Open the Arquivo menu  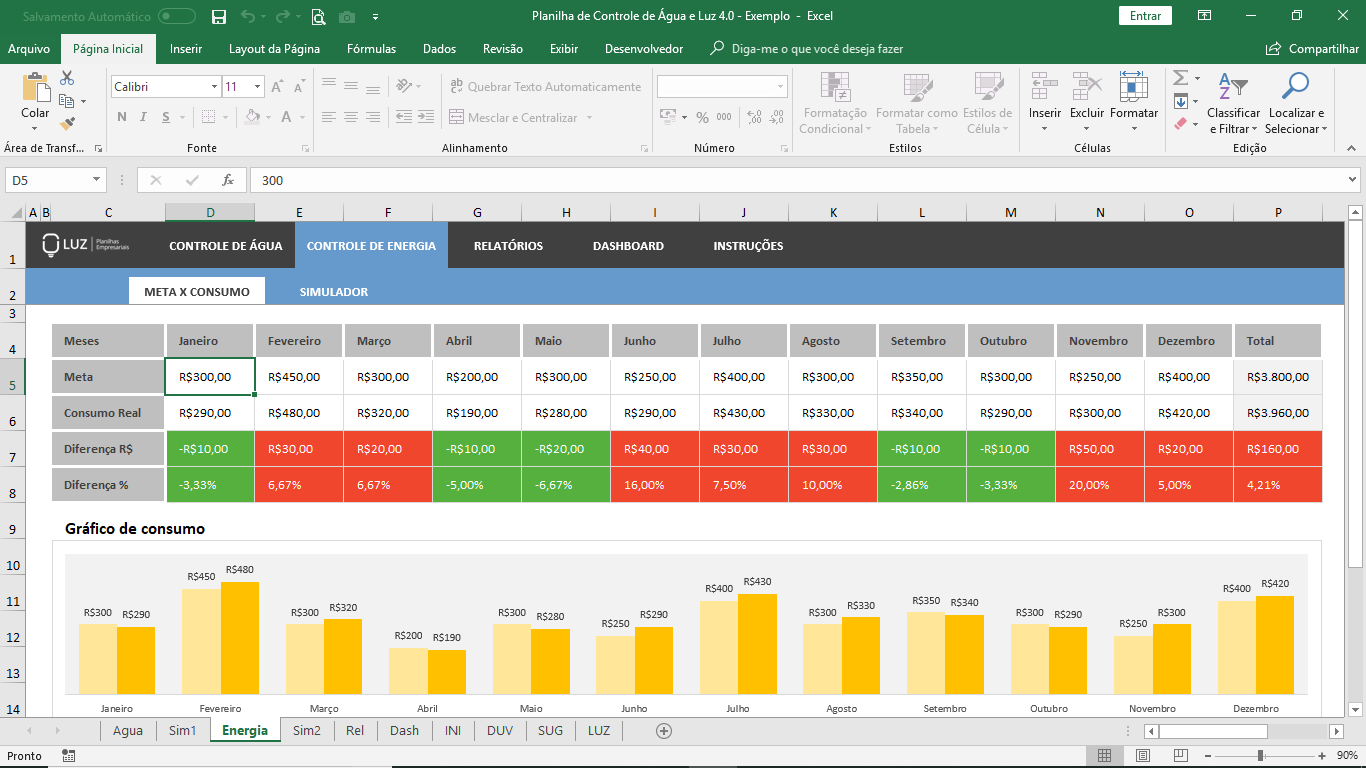click(x=29, y=49)
